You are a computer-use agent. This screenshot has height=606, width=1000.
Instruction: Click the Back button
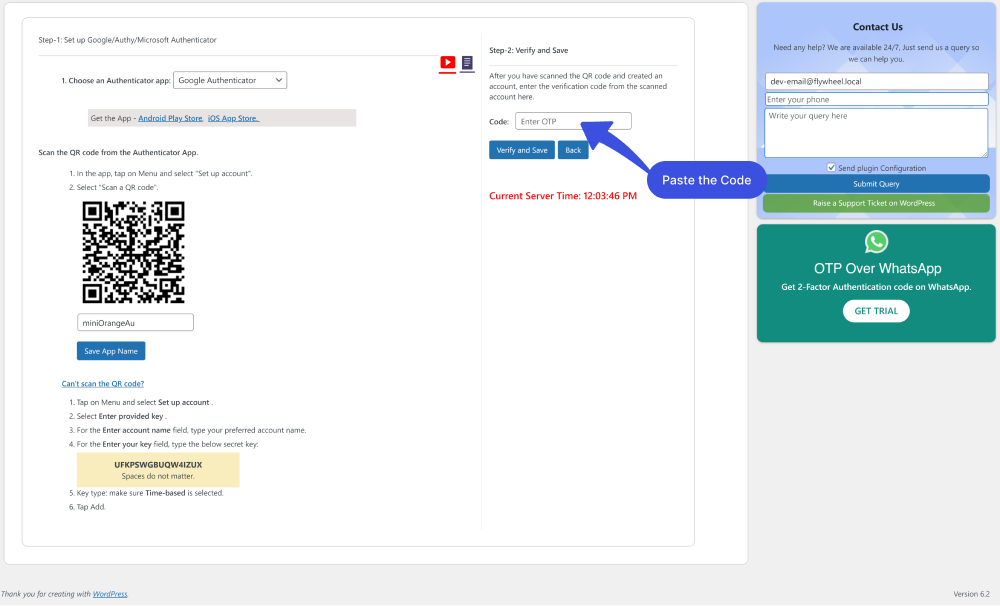coord(573,150)
